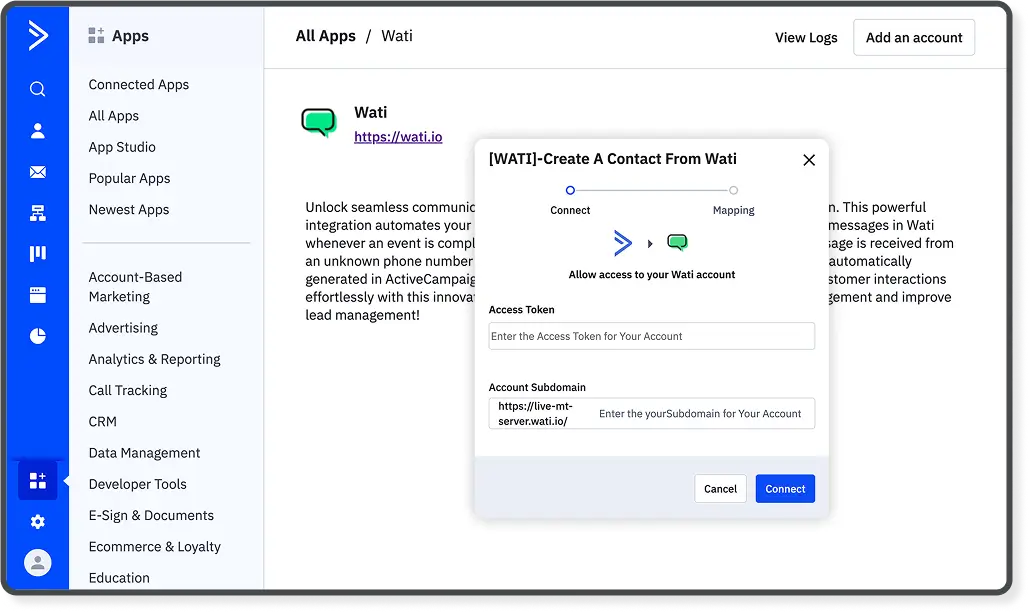Click the ActiveCampaign arrow logo in dialog
The width and height of the screenshot is (1029, 612).
tap(622, 243)
